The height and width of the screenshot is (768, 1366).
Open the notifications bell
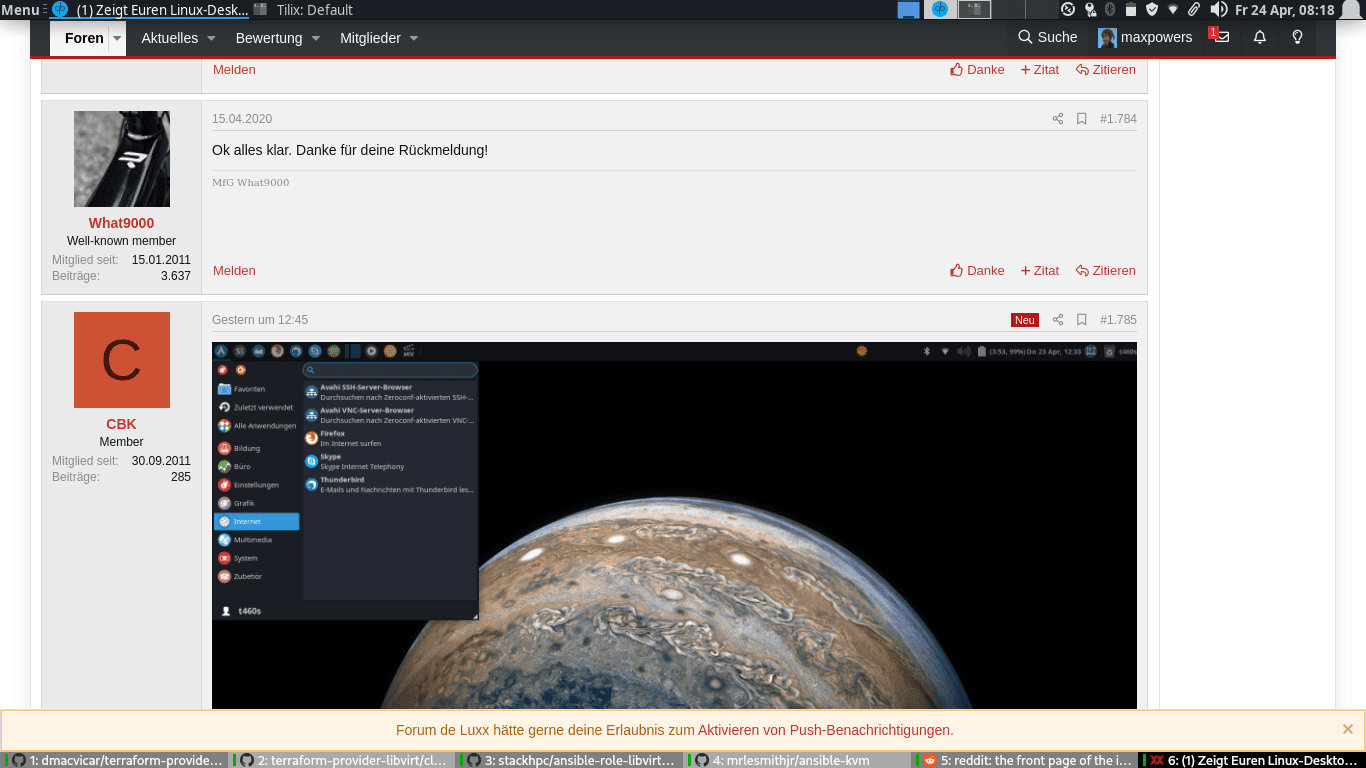tap(1260, 37)
